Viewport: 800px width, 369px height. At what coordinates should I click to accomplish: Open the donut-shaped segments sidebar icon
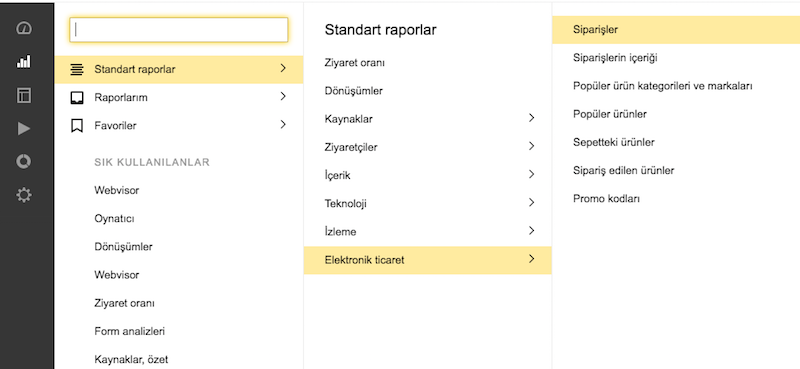click(x=24, y=162)
